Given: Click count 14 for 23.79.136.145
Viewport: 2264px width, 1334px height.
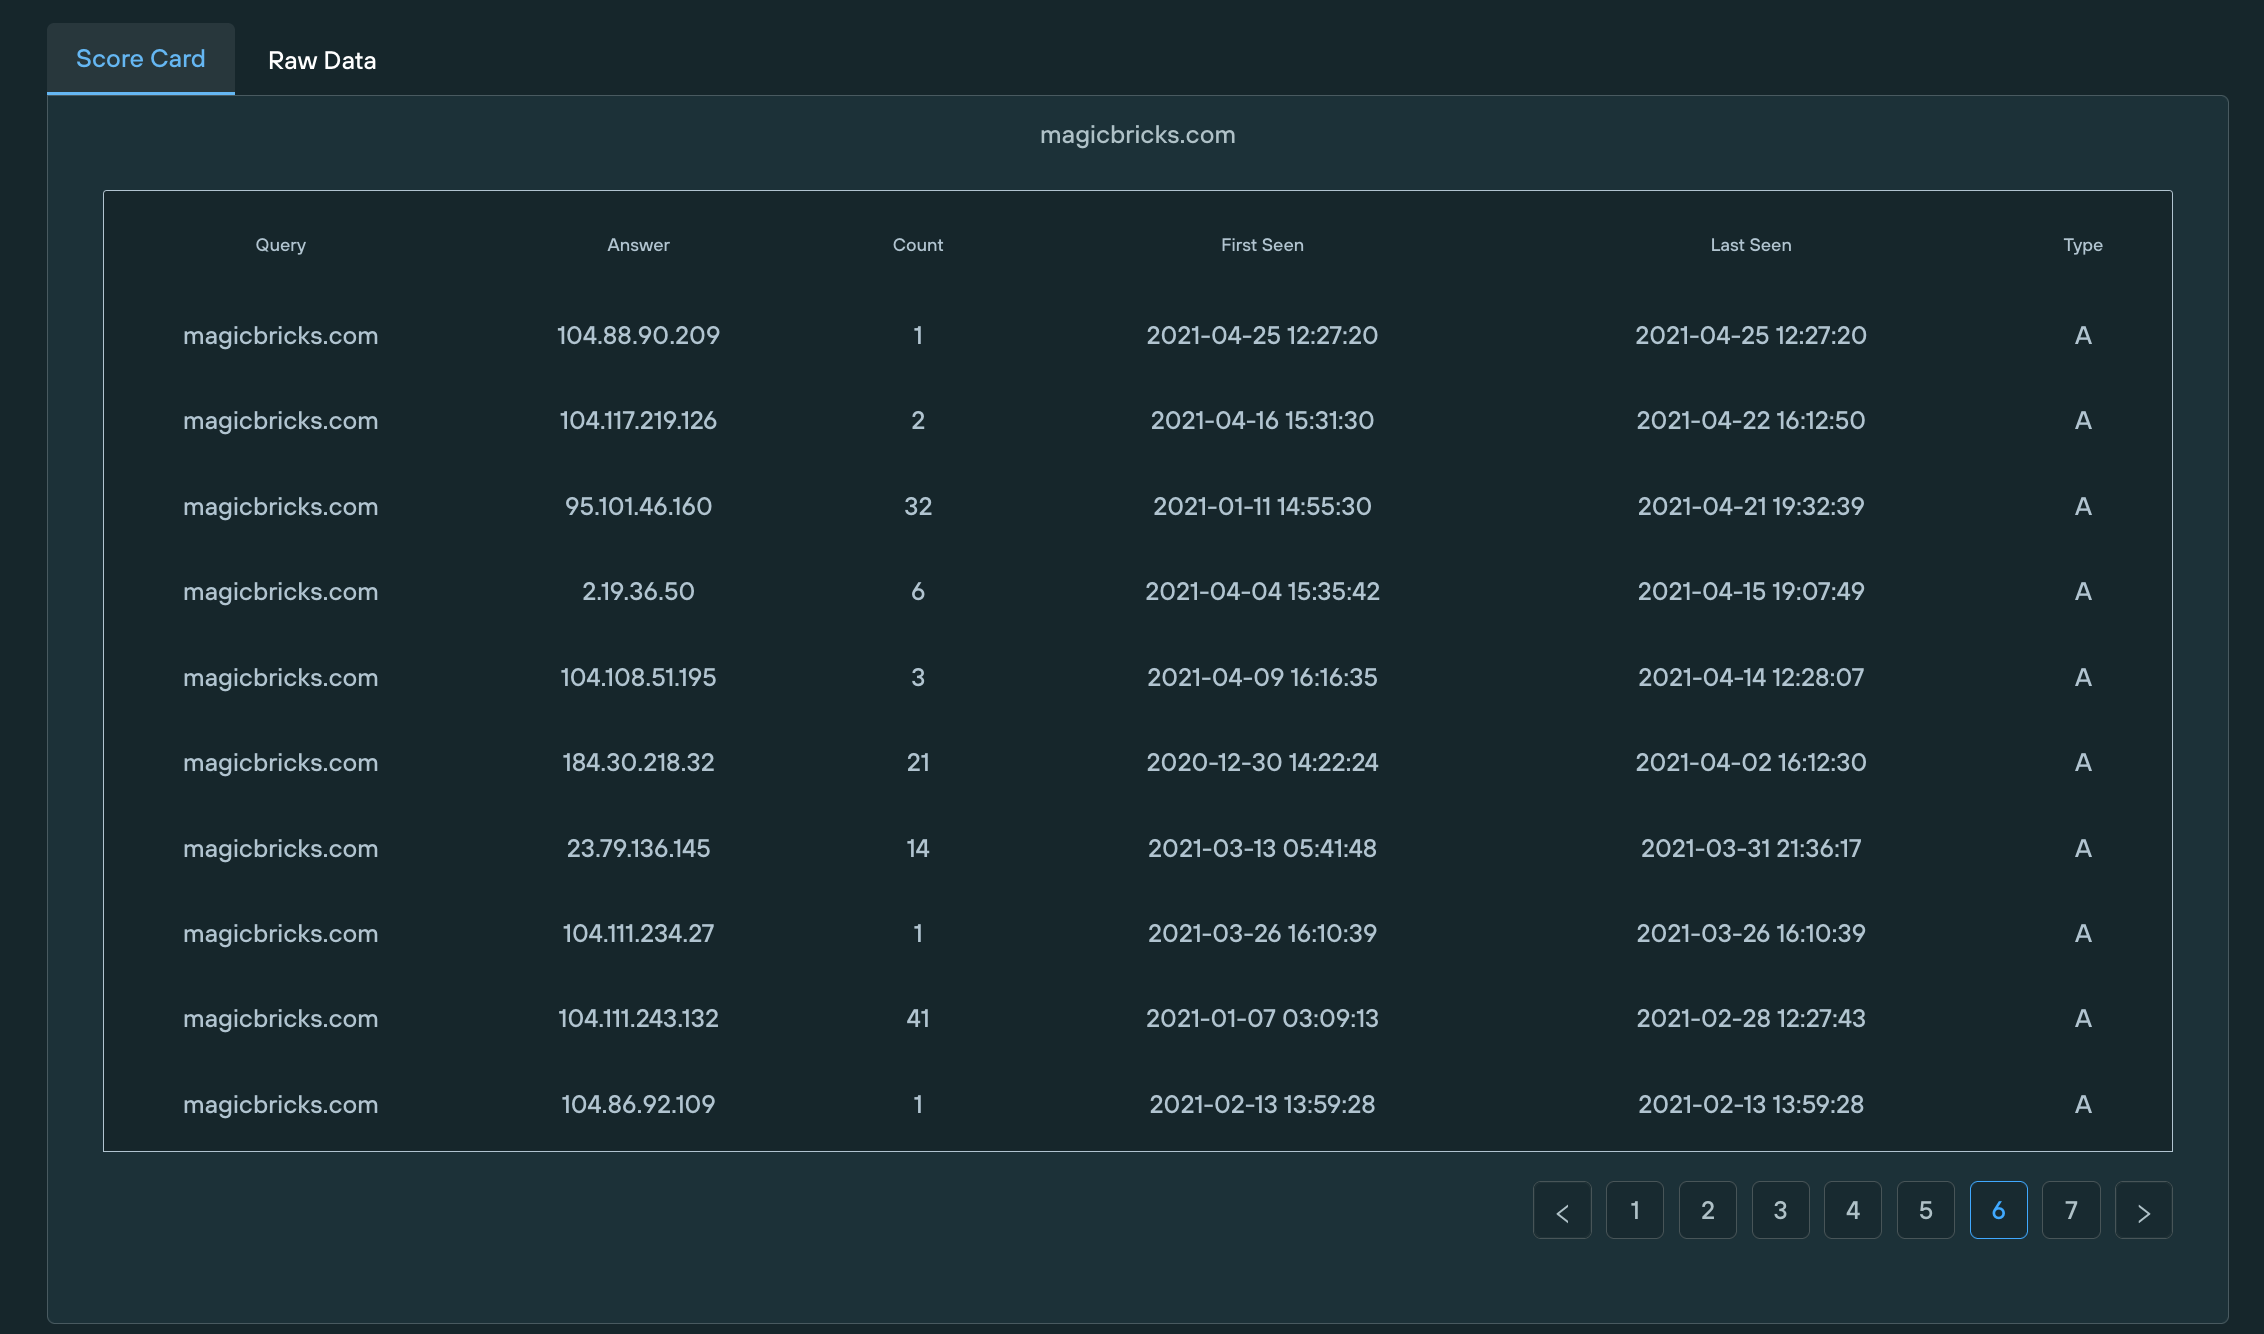Looking at the screenshot, I should [918, 848].
